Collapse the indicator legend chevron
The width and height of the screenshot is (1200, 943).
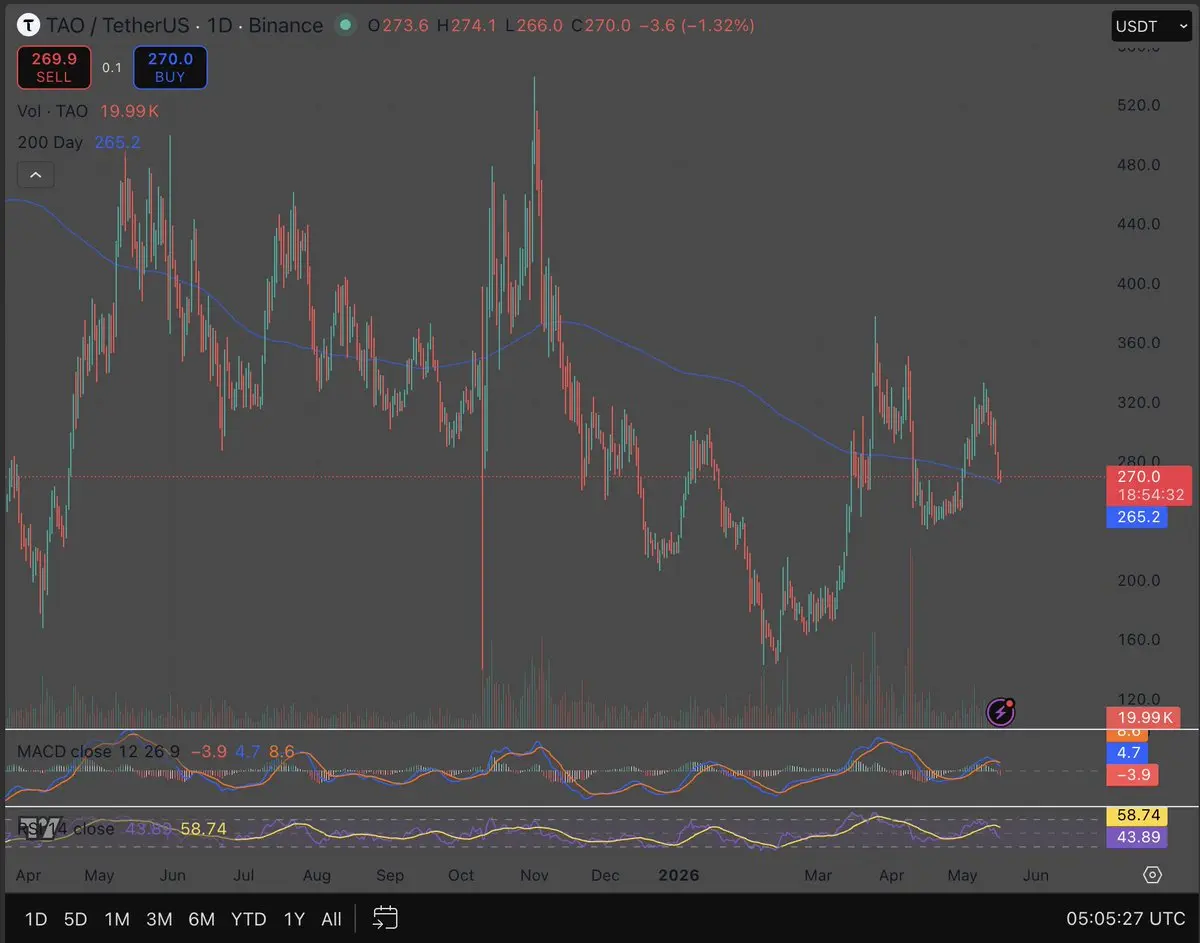click(x=36, y=175)
